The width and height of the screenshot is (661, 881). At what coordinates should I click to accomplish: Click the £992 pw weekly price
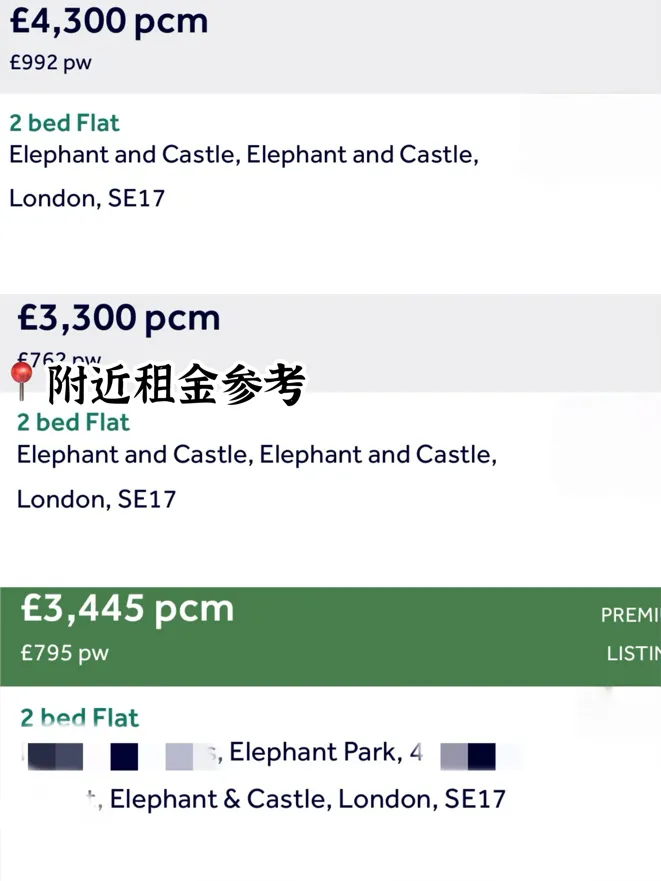point(50,63)
